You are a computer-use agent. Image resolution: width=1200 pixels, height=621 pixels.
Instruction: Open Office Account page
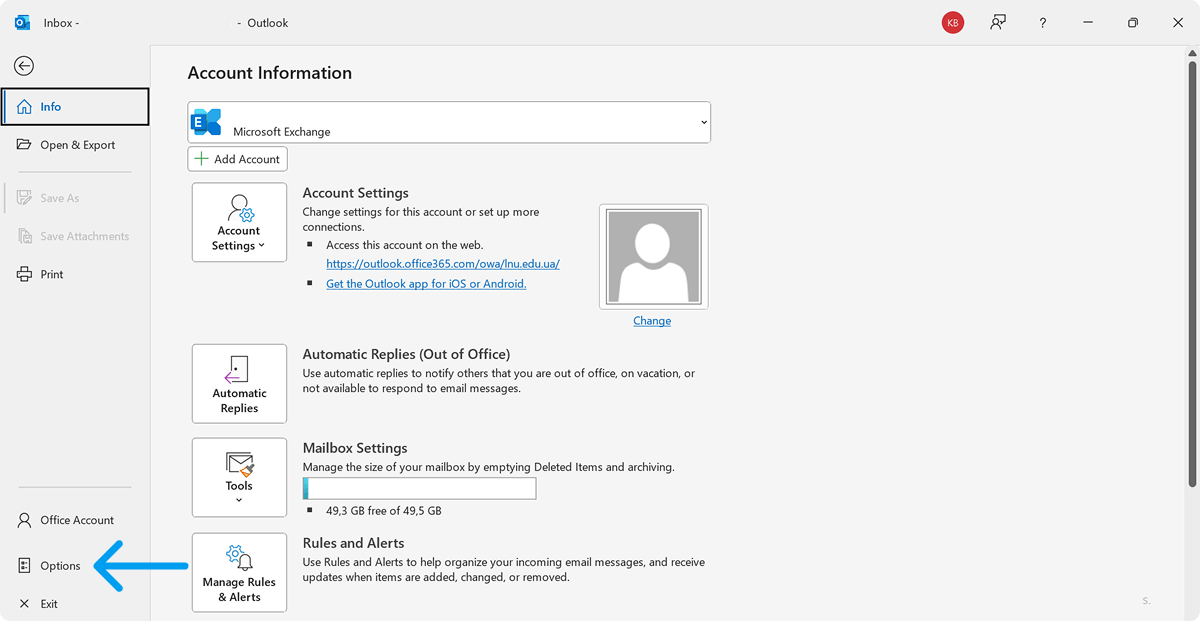76,520
